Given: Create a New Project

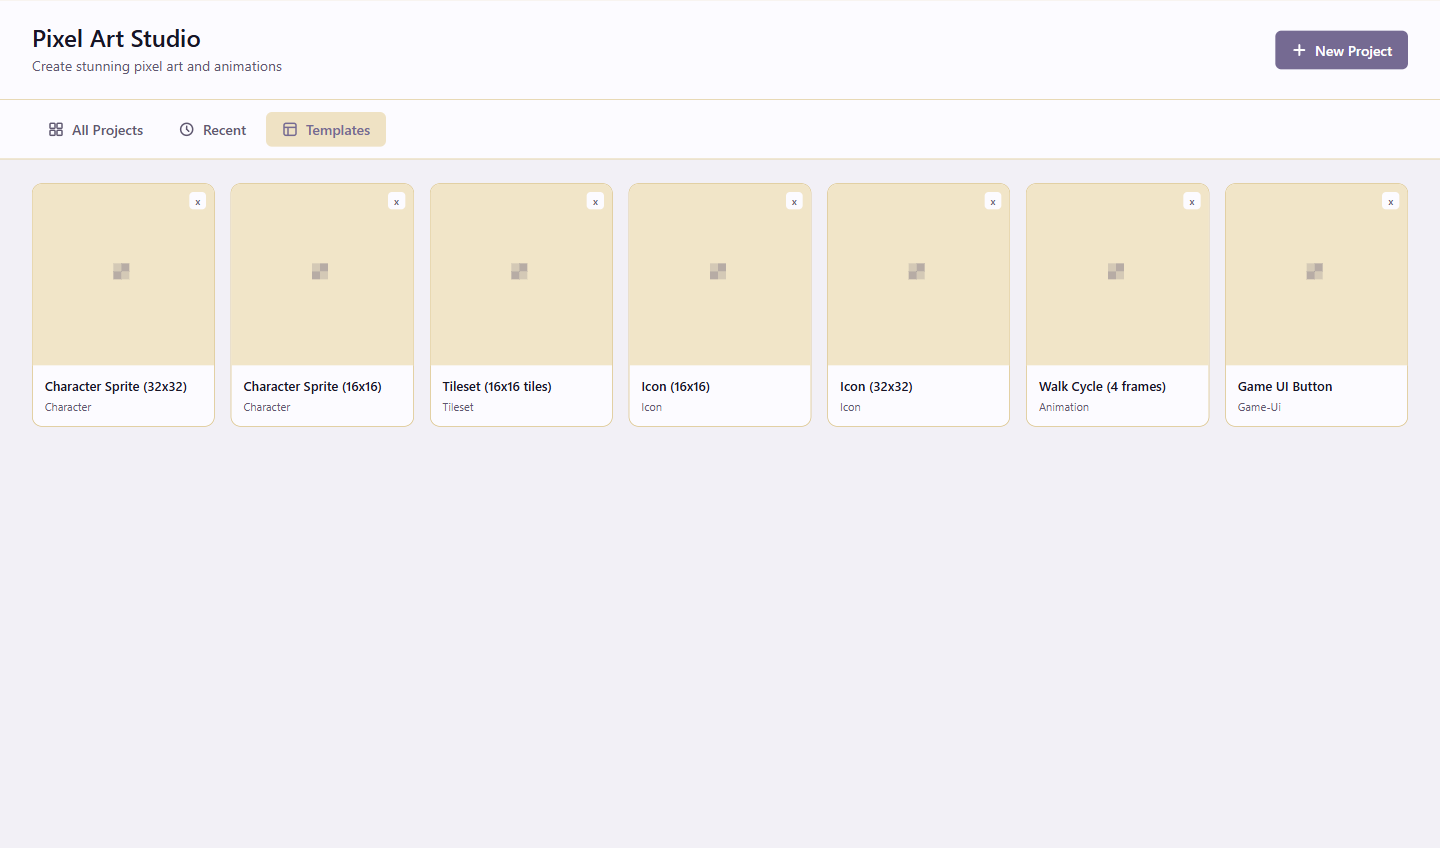Looking at the screenshot, I should [1341, 50].
